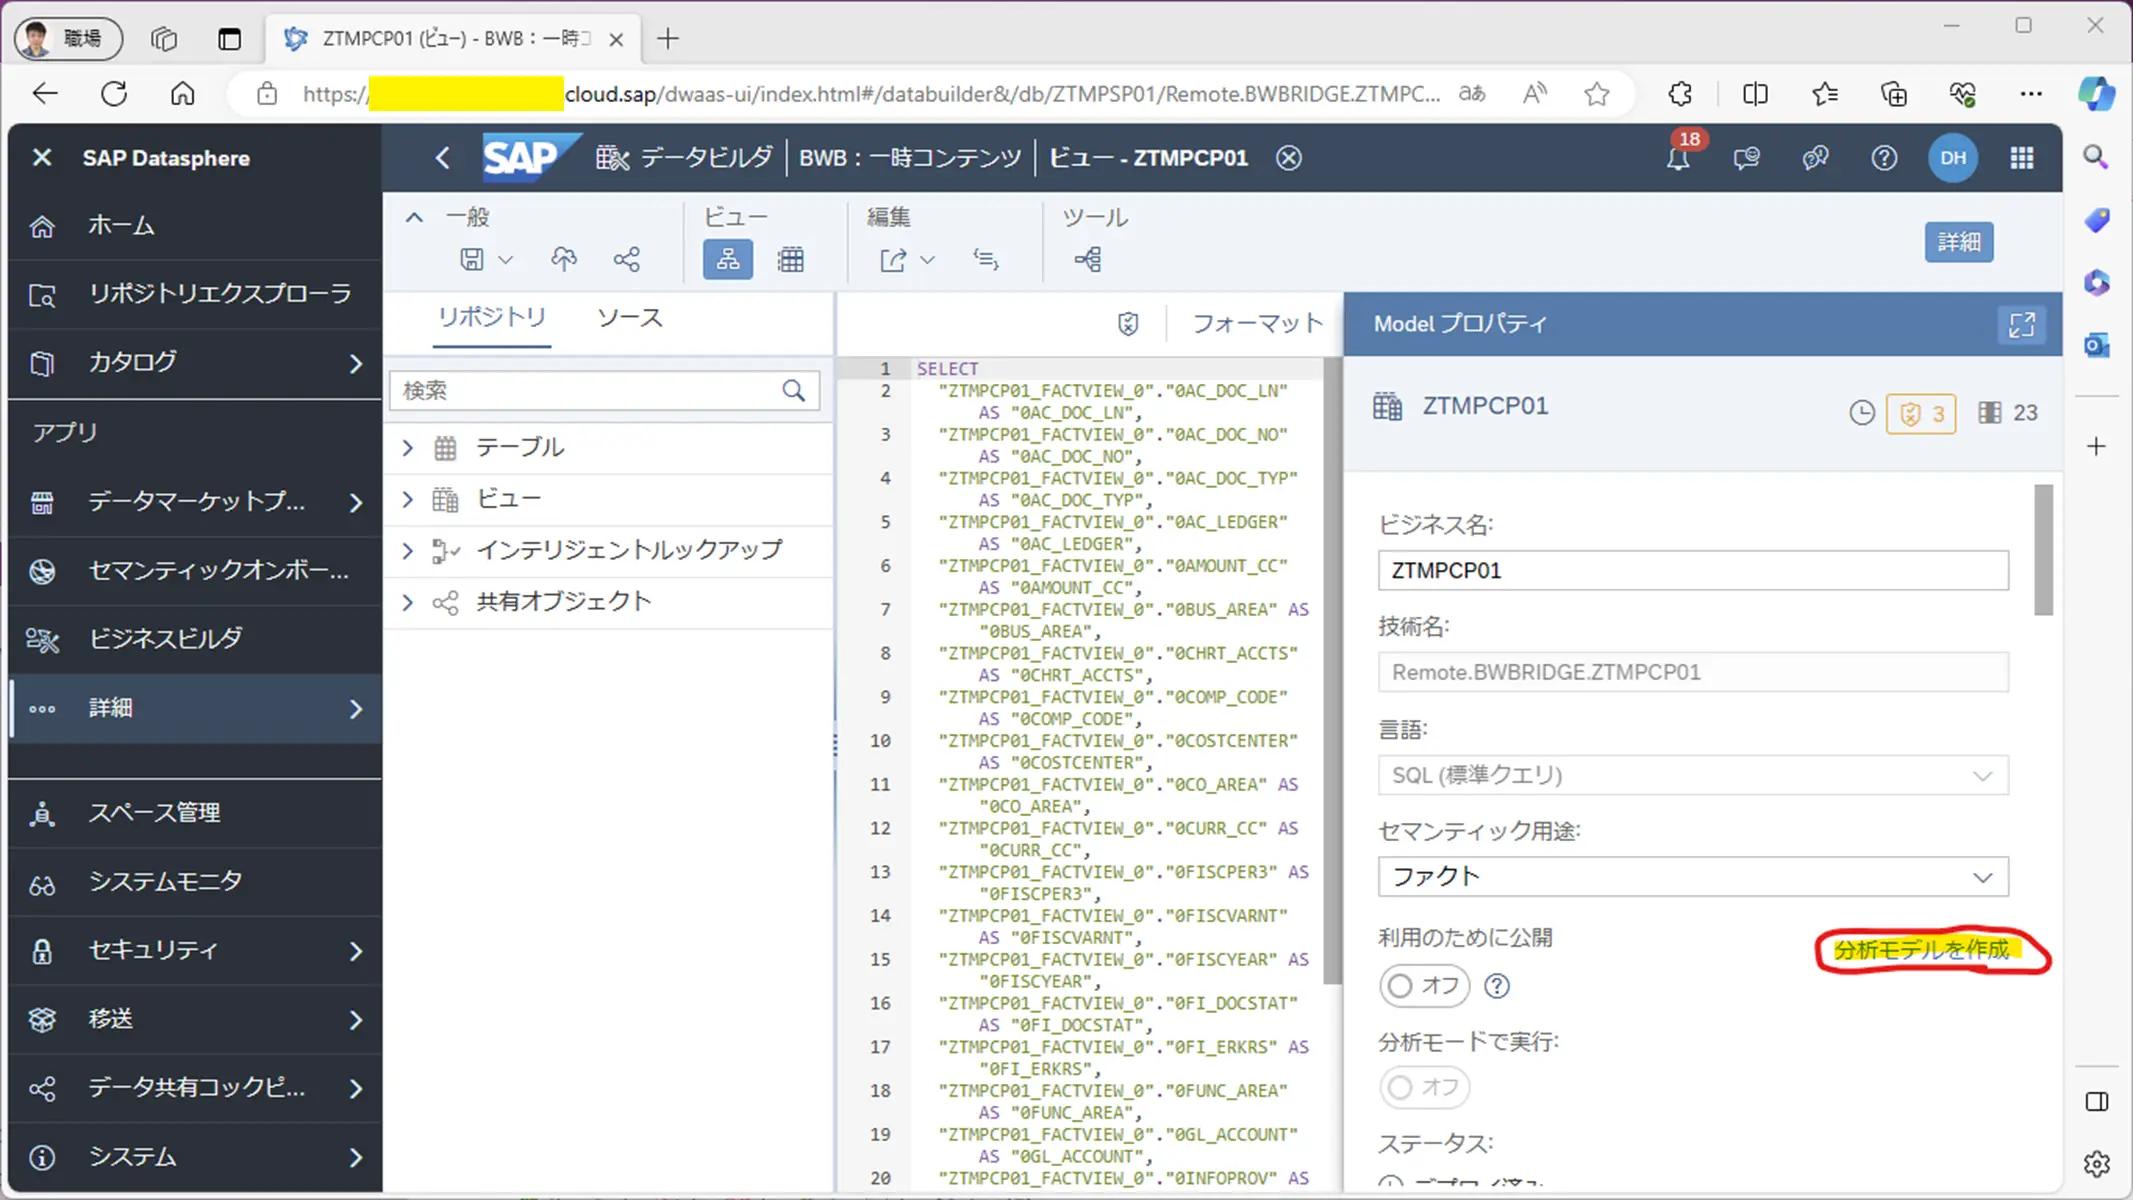Click the clock history icon beside ZTMPCP01
2133x1200 pixels.
point(1862,413)
